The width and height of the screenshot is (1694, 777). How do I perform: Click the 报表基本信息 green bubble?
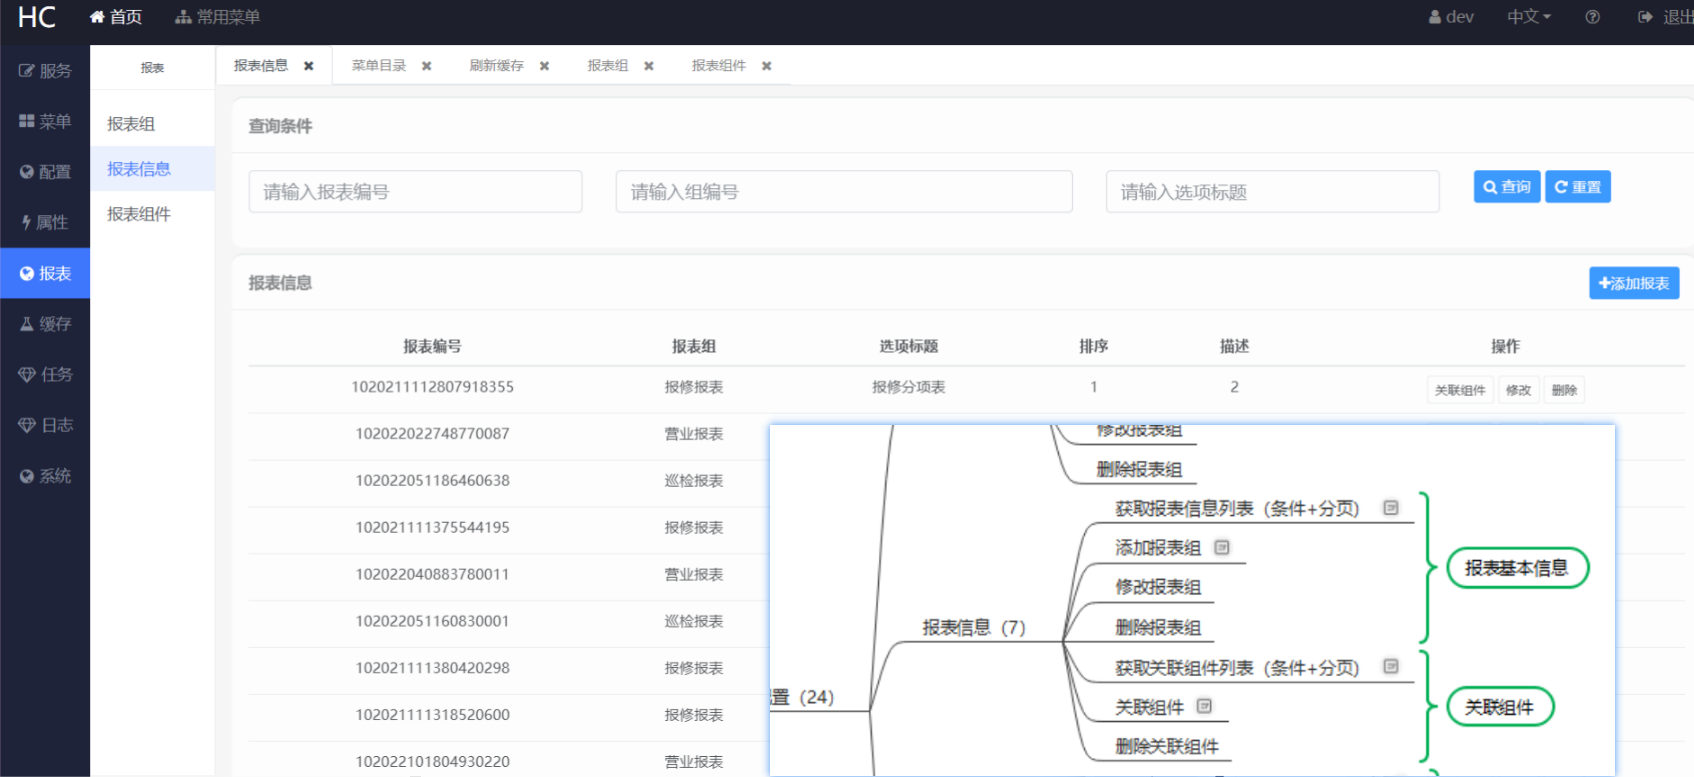[x=1517, y=568]
